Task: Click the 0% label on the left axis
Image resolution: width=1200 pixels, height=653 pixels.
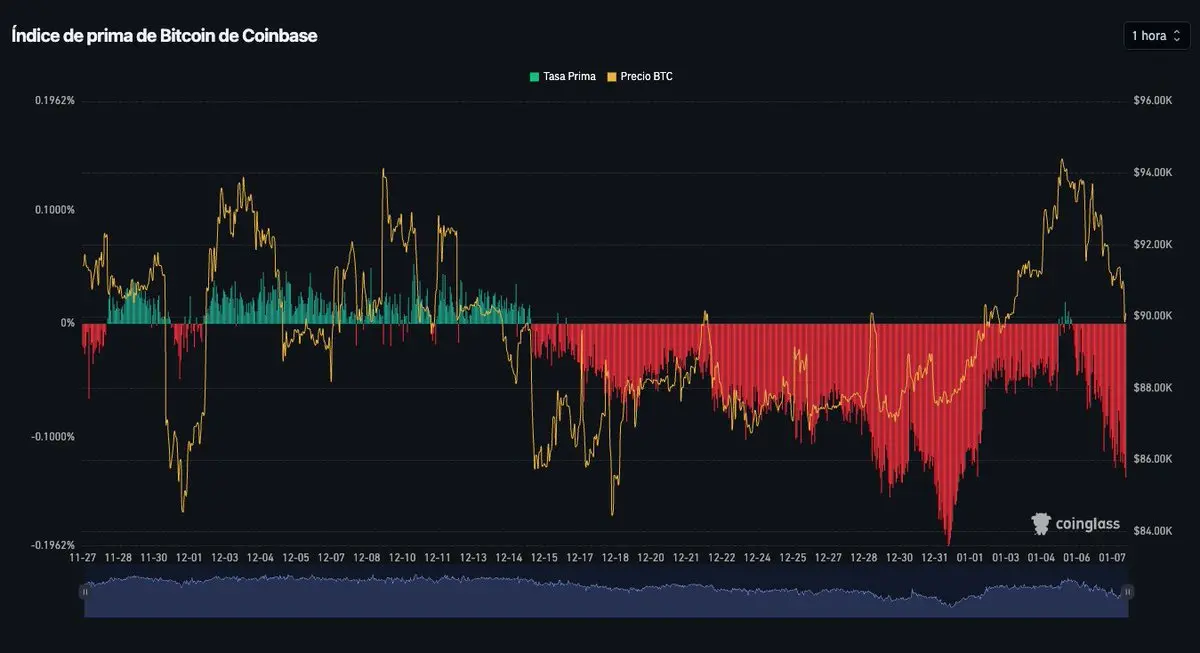Action: (x=66, y=323)
